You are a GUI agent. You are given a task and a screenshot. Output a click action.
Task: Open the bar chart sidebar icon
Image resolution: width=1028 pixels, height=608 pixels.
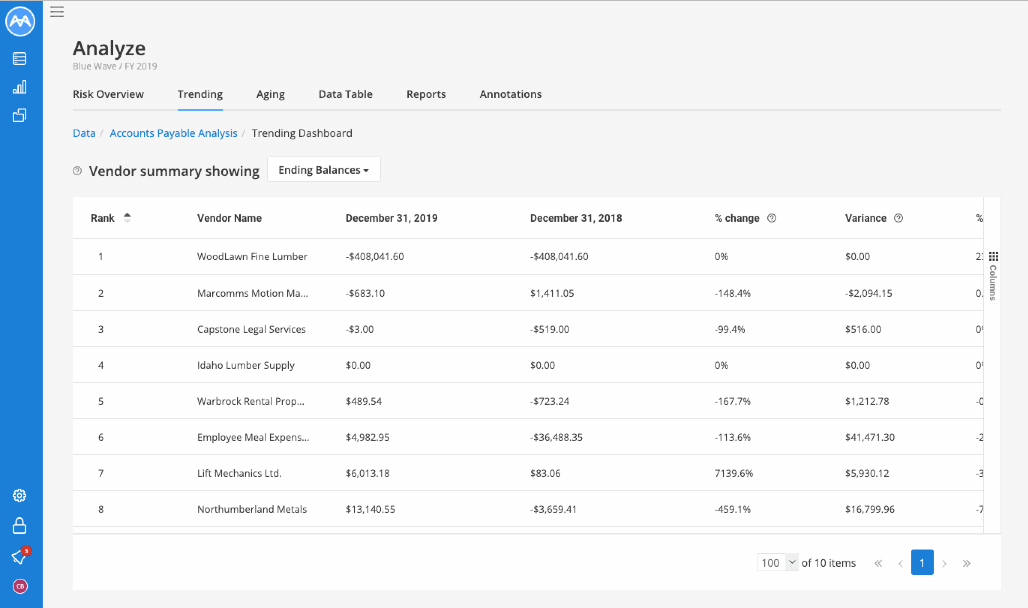(20, 87)
